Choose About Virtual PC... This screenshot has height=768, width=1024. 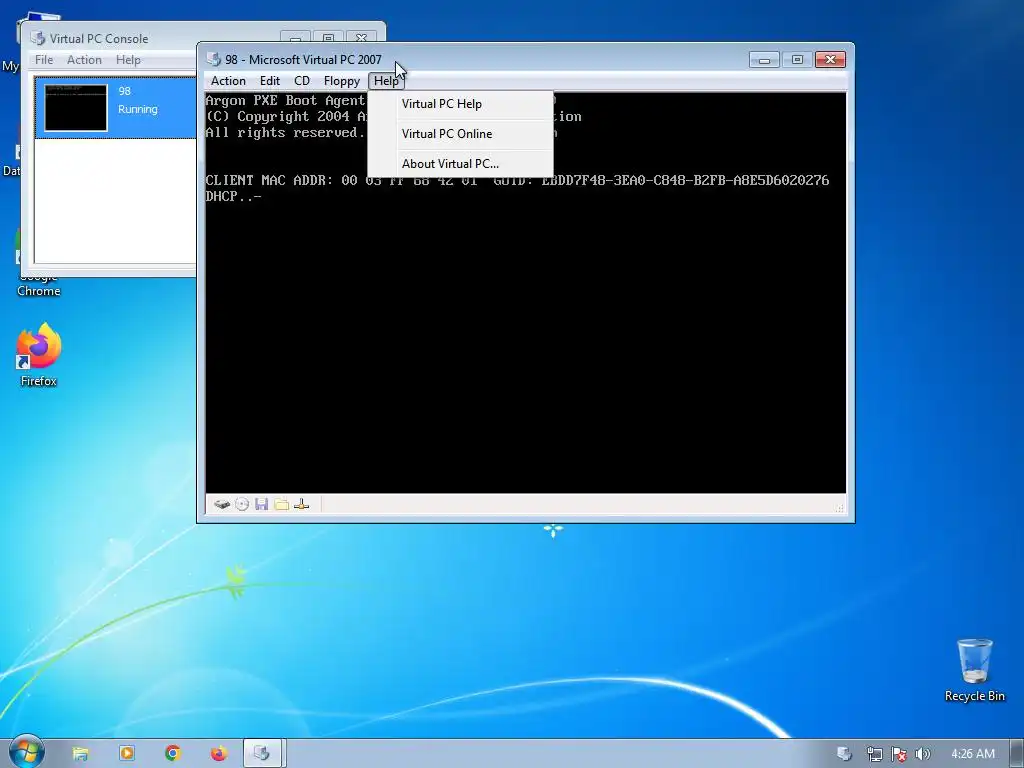(461, 164)
